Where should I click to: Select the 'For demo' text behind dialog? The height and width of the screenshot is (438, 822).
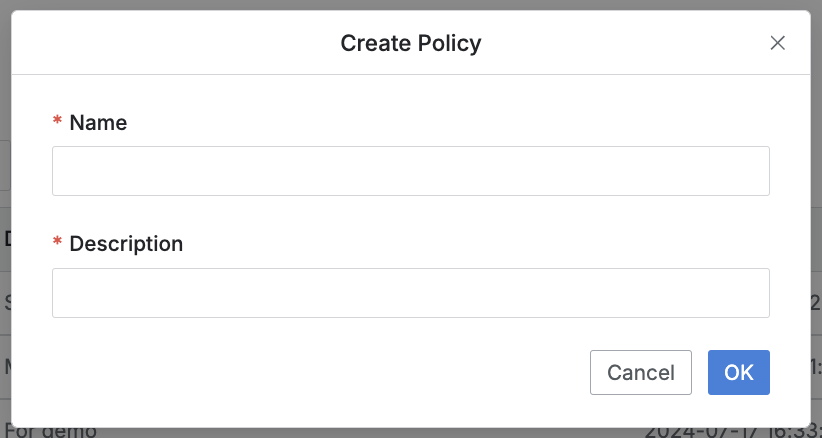click(x=50, y=432)
